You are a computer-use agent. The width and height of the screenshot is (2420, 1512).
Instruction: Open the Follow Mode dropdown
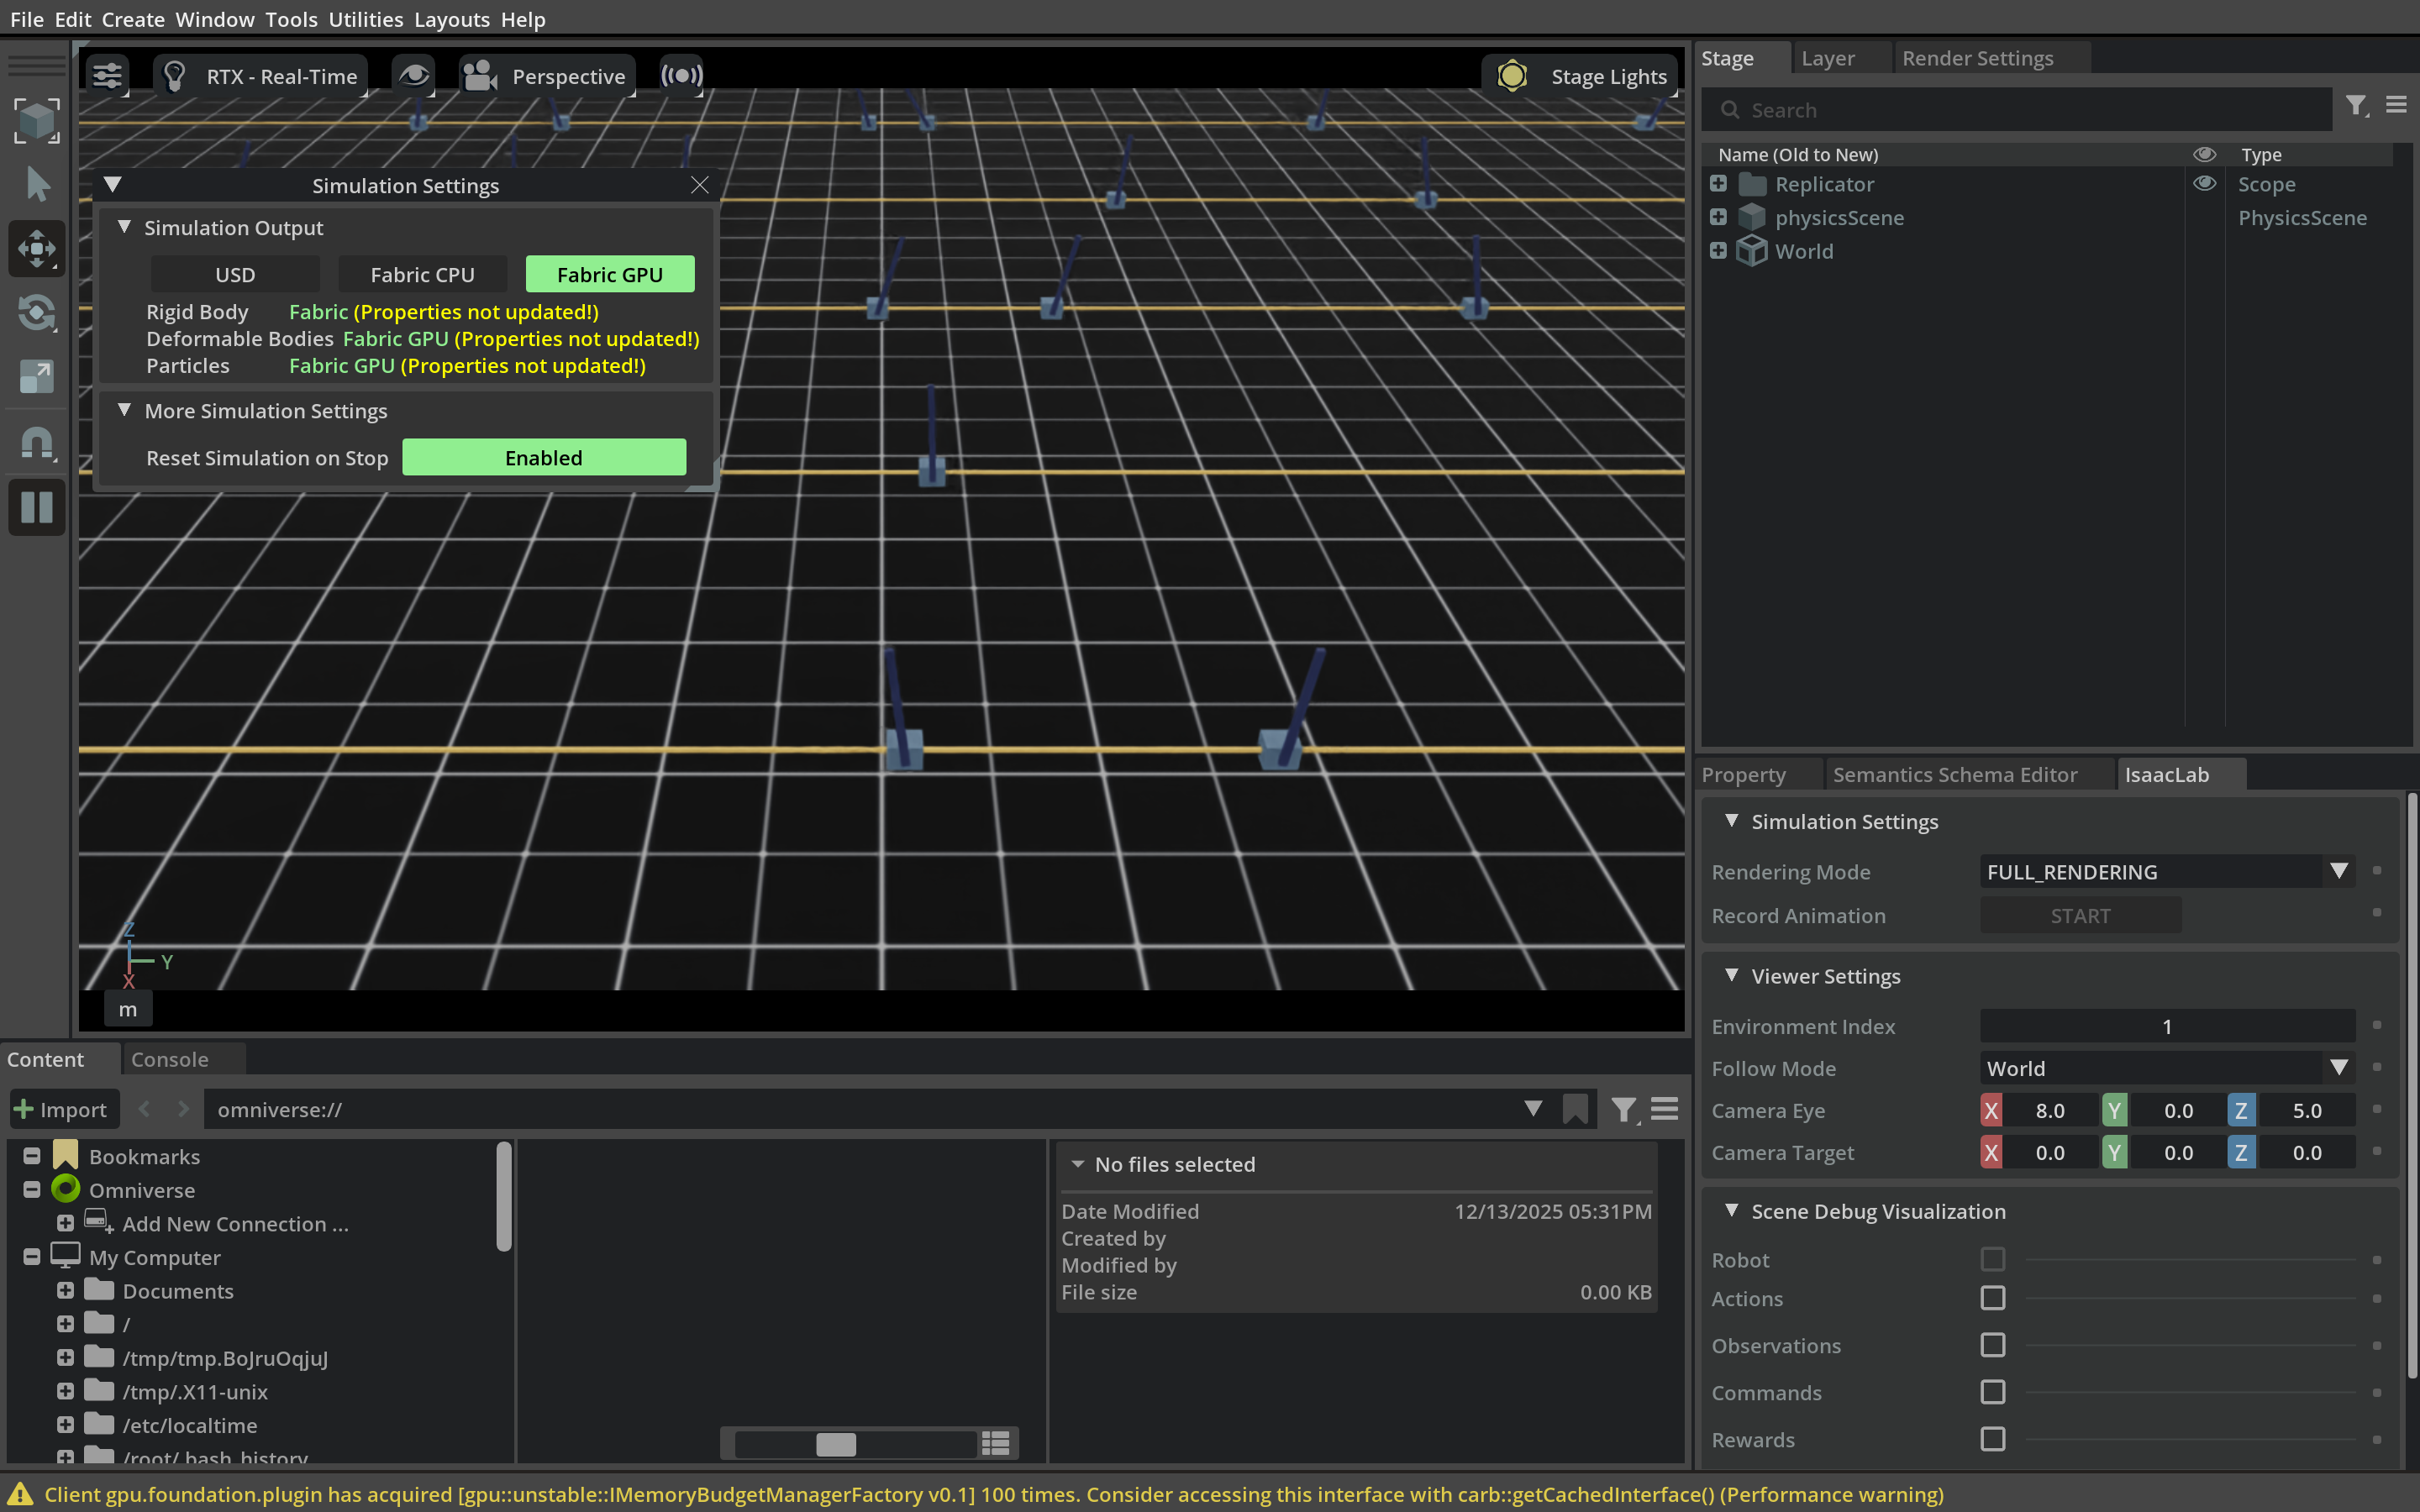point(2166,1068)
